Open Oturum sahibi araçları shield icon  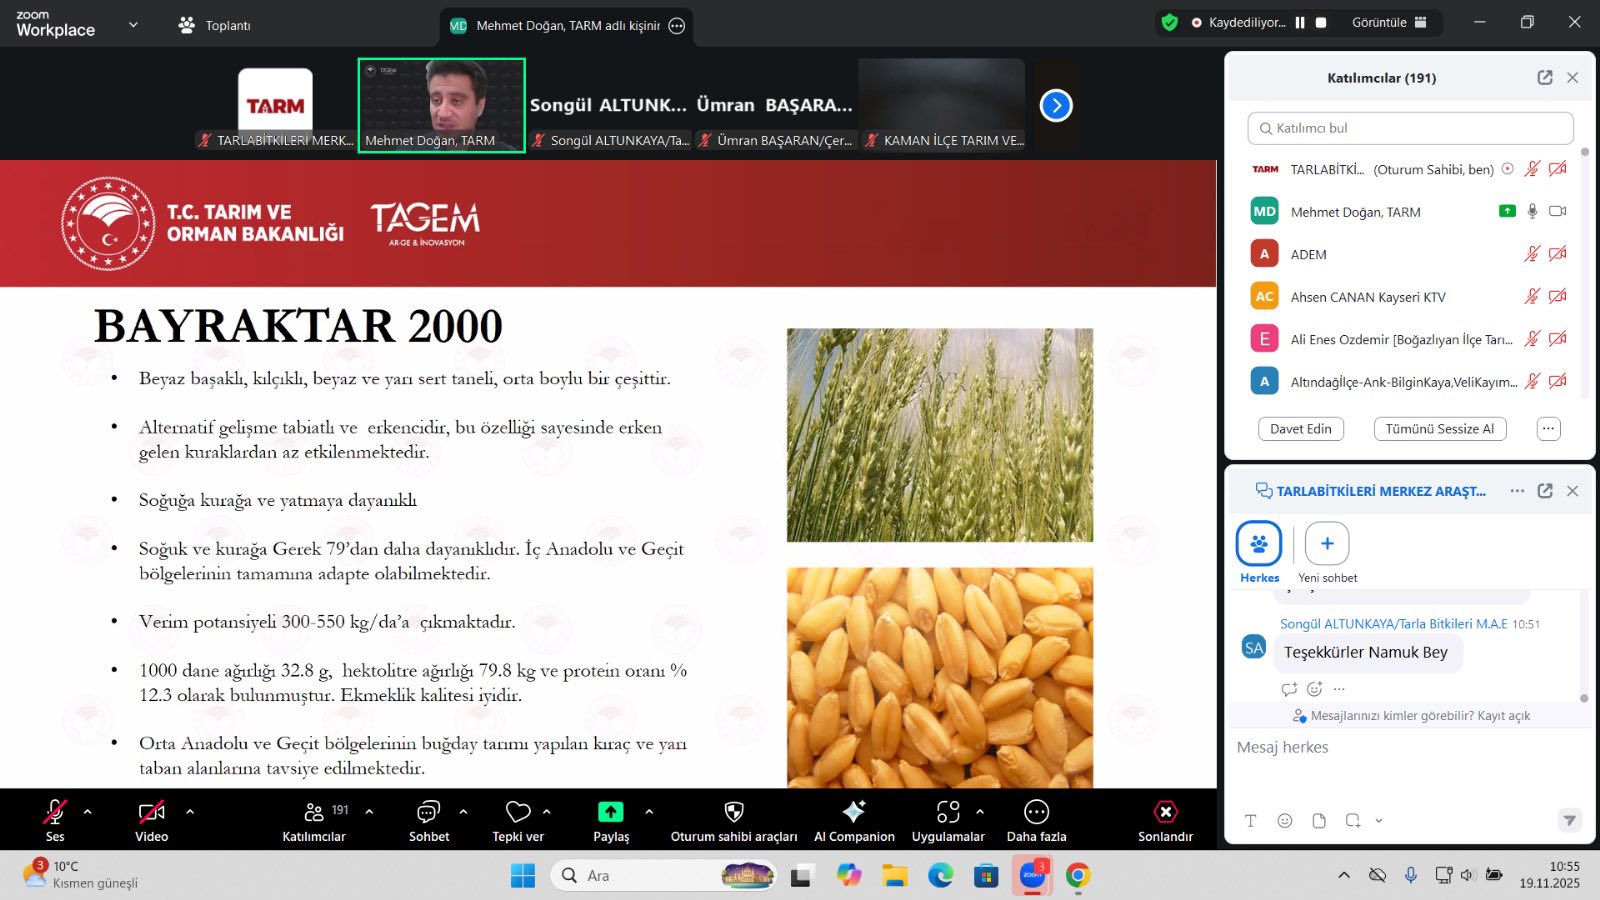(734, 812)
